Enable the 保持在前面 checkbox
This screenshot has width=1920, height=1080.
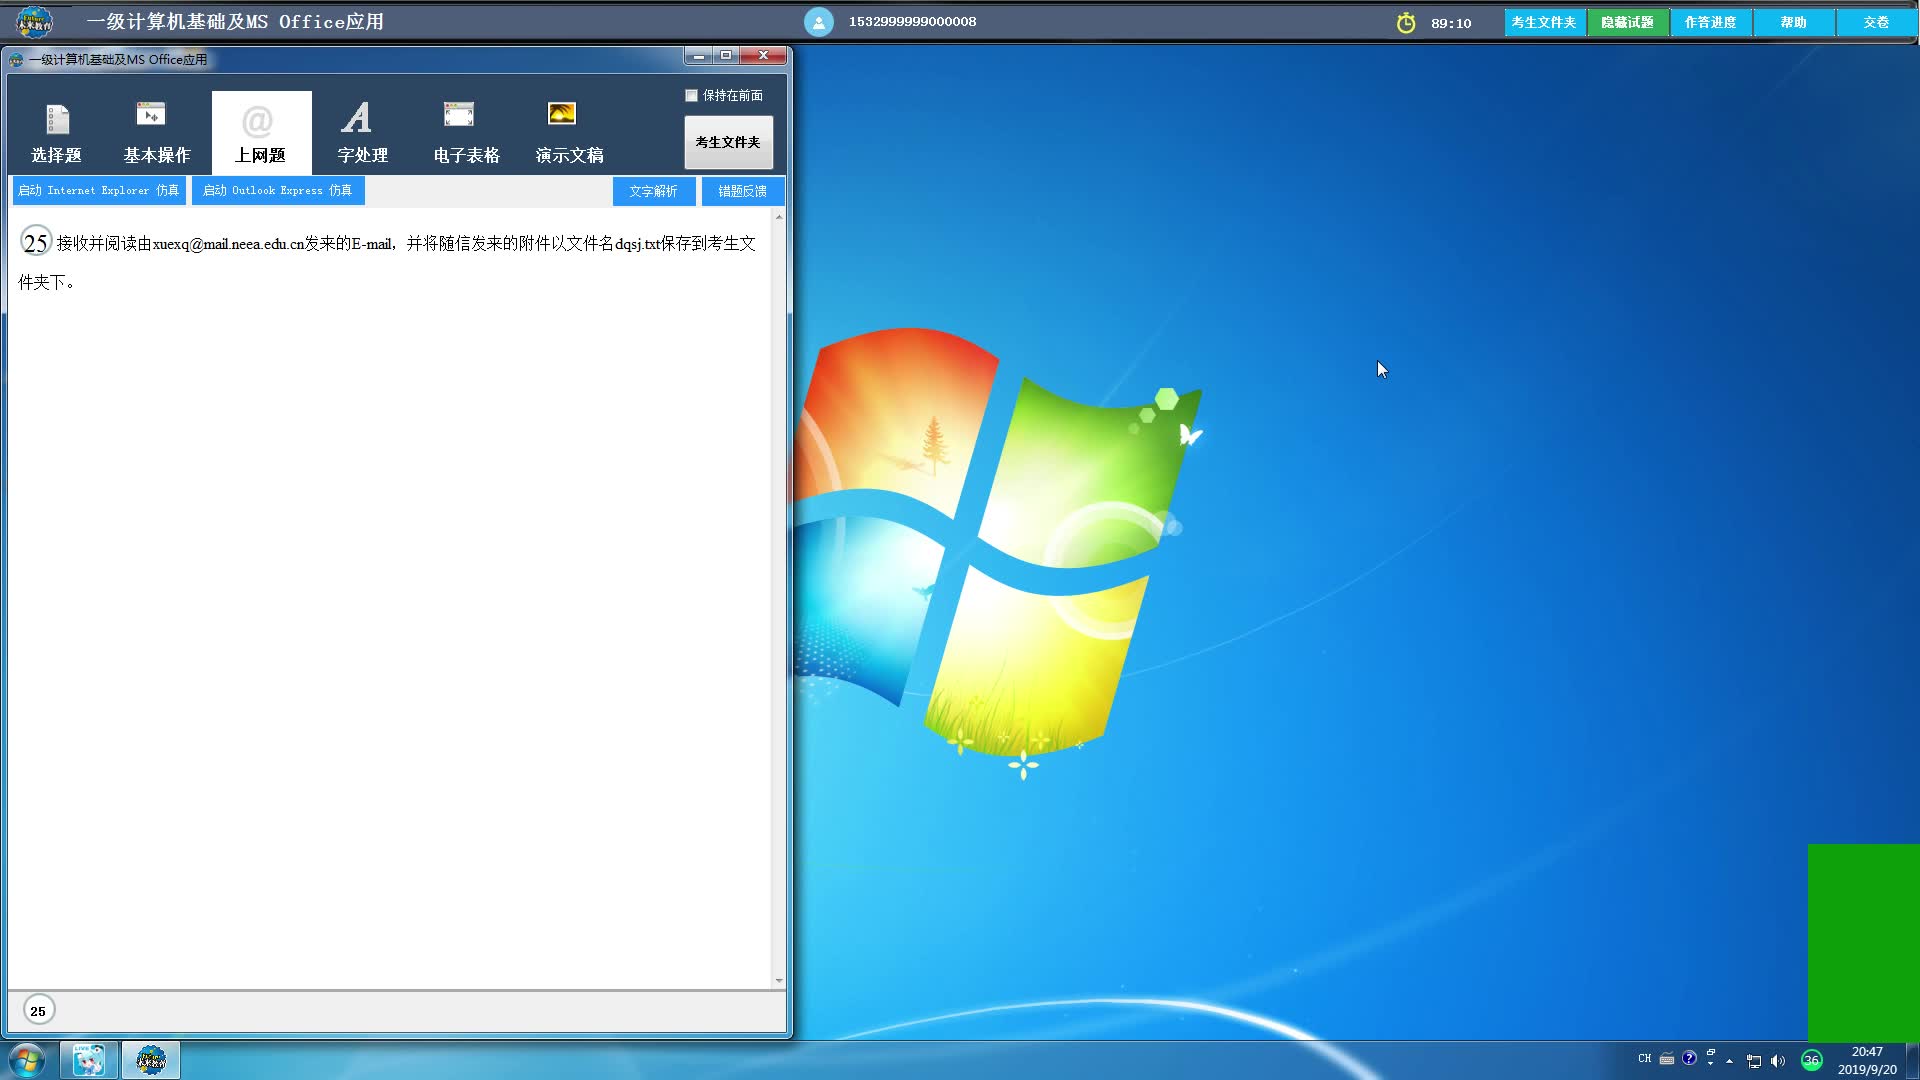click(x=691, y=95)
